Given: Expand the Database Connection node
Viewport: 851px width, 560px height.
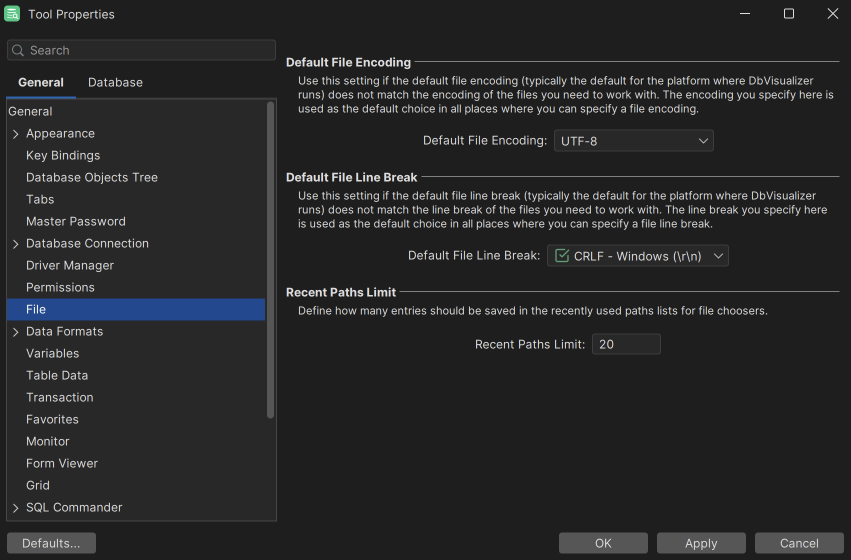Looking at the screenshot, I should 15,244.
